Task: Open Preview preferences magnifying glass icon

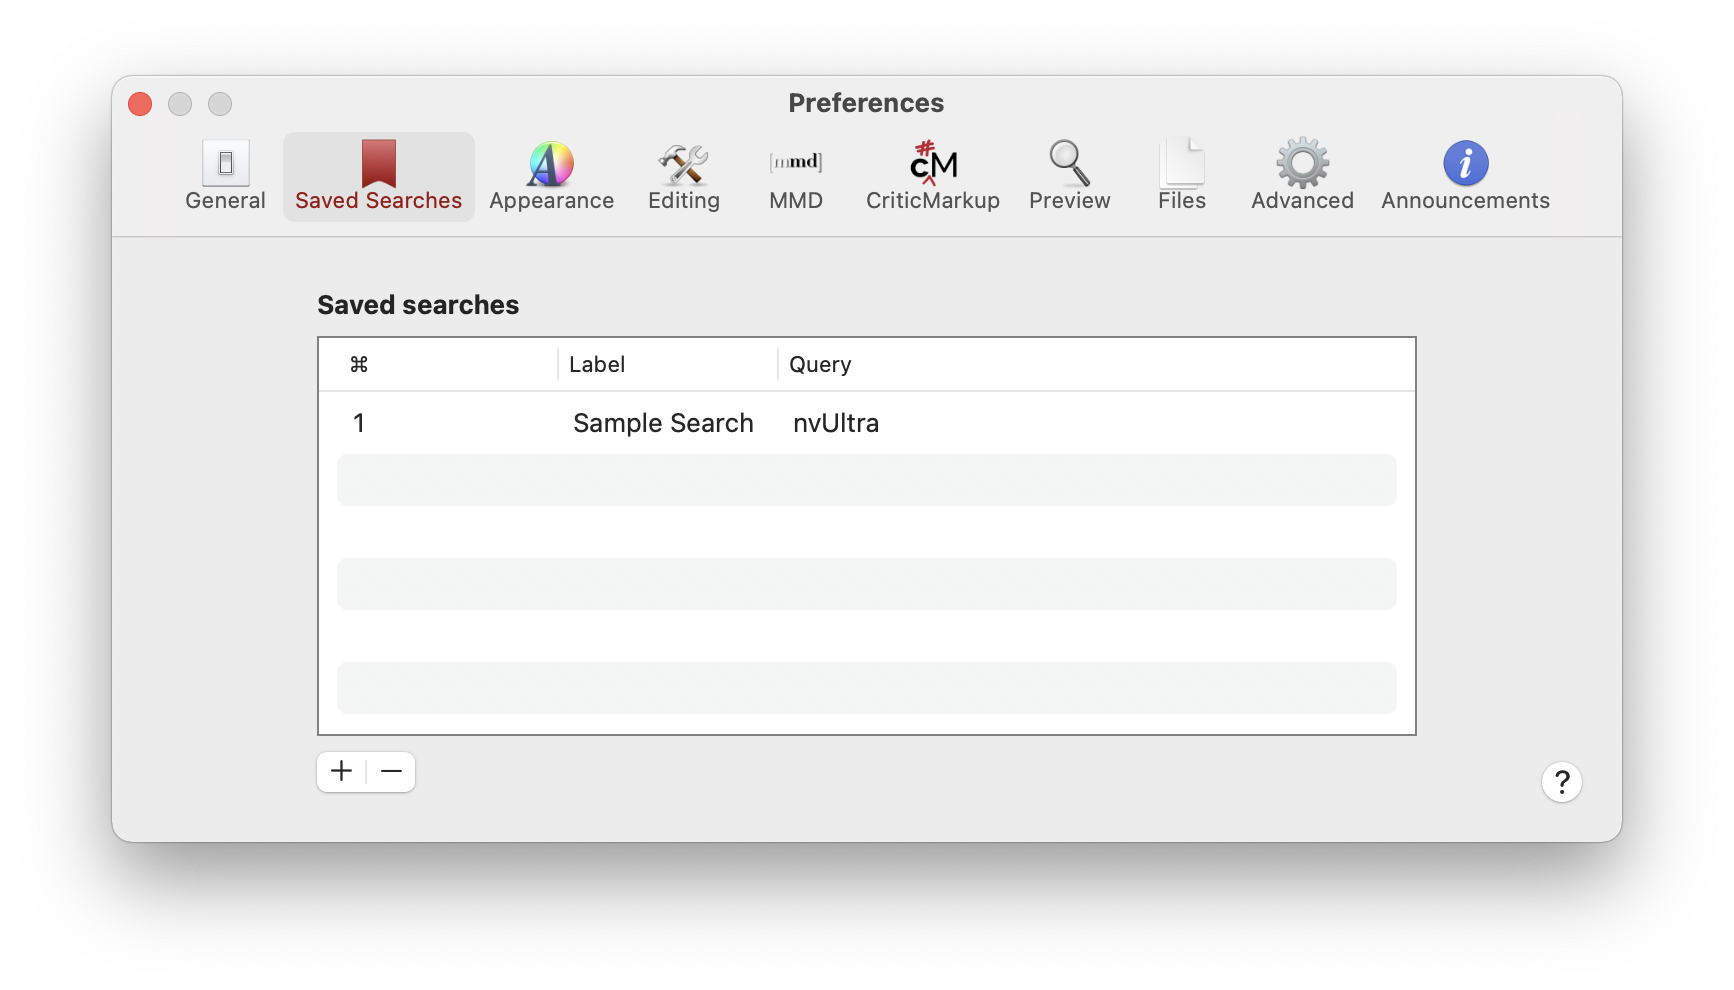Action: pyautogui.click(x=1069, y=164)
